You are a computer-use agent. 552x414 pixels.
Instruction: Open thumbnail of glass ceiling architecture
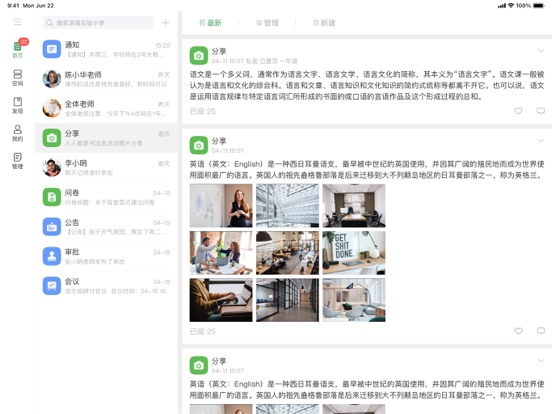288,206
